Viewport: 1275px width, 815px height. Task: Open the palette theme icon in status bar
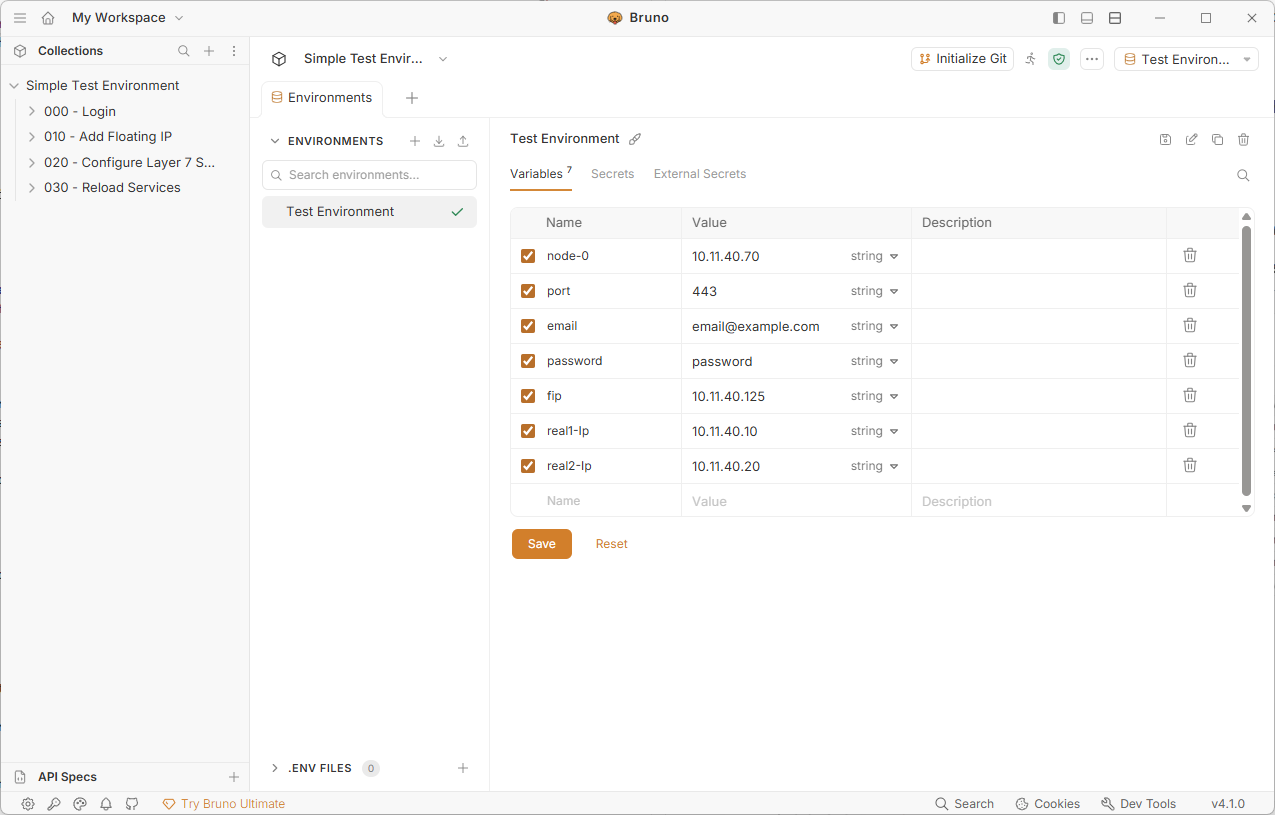(x=80, y=804)
